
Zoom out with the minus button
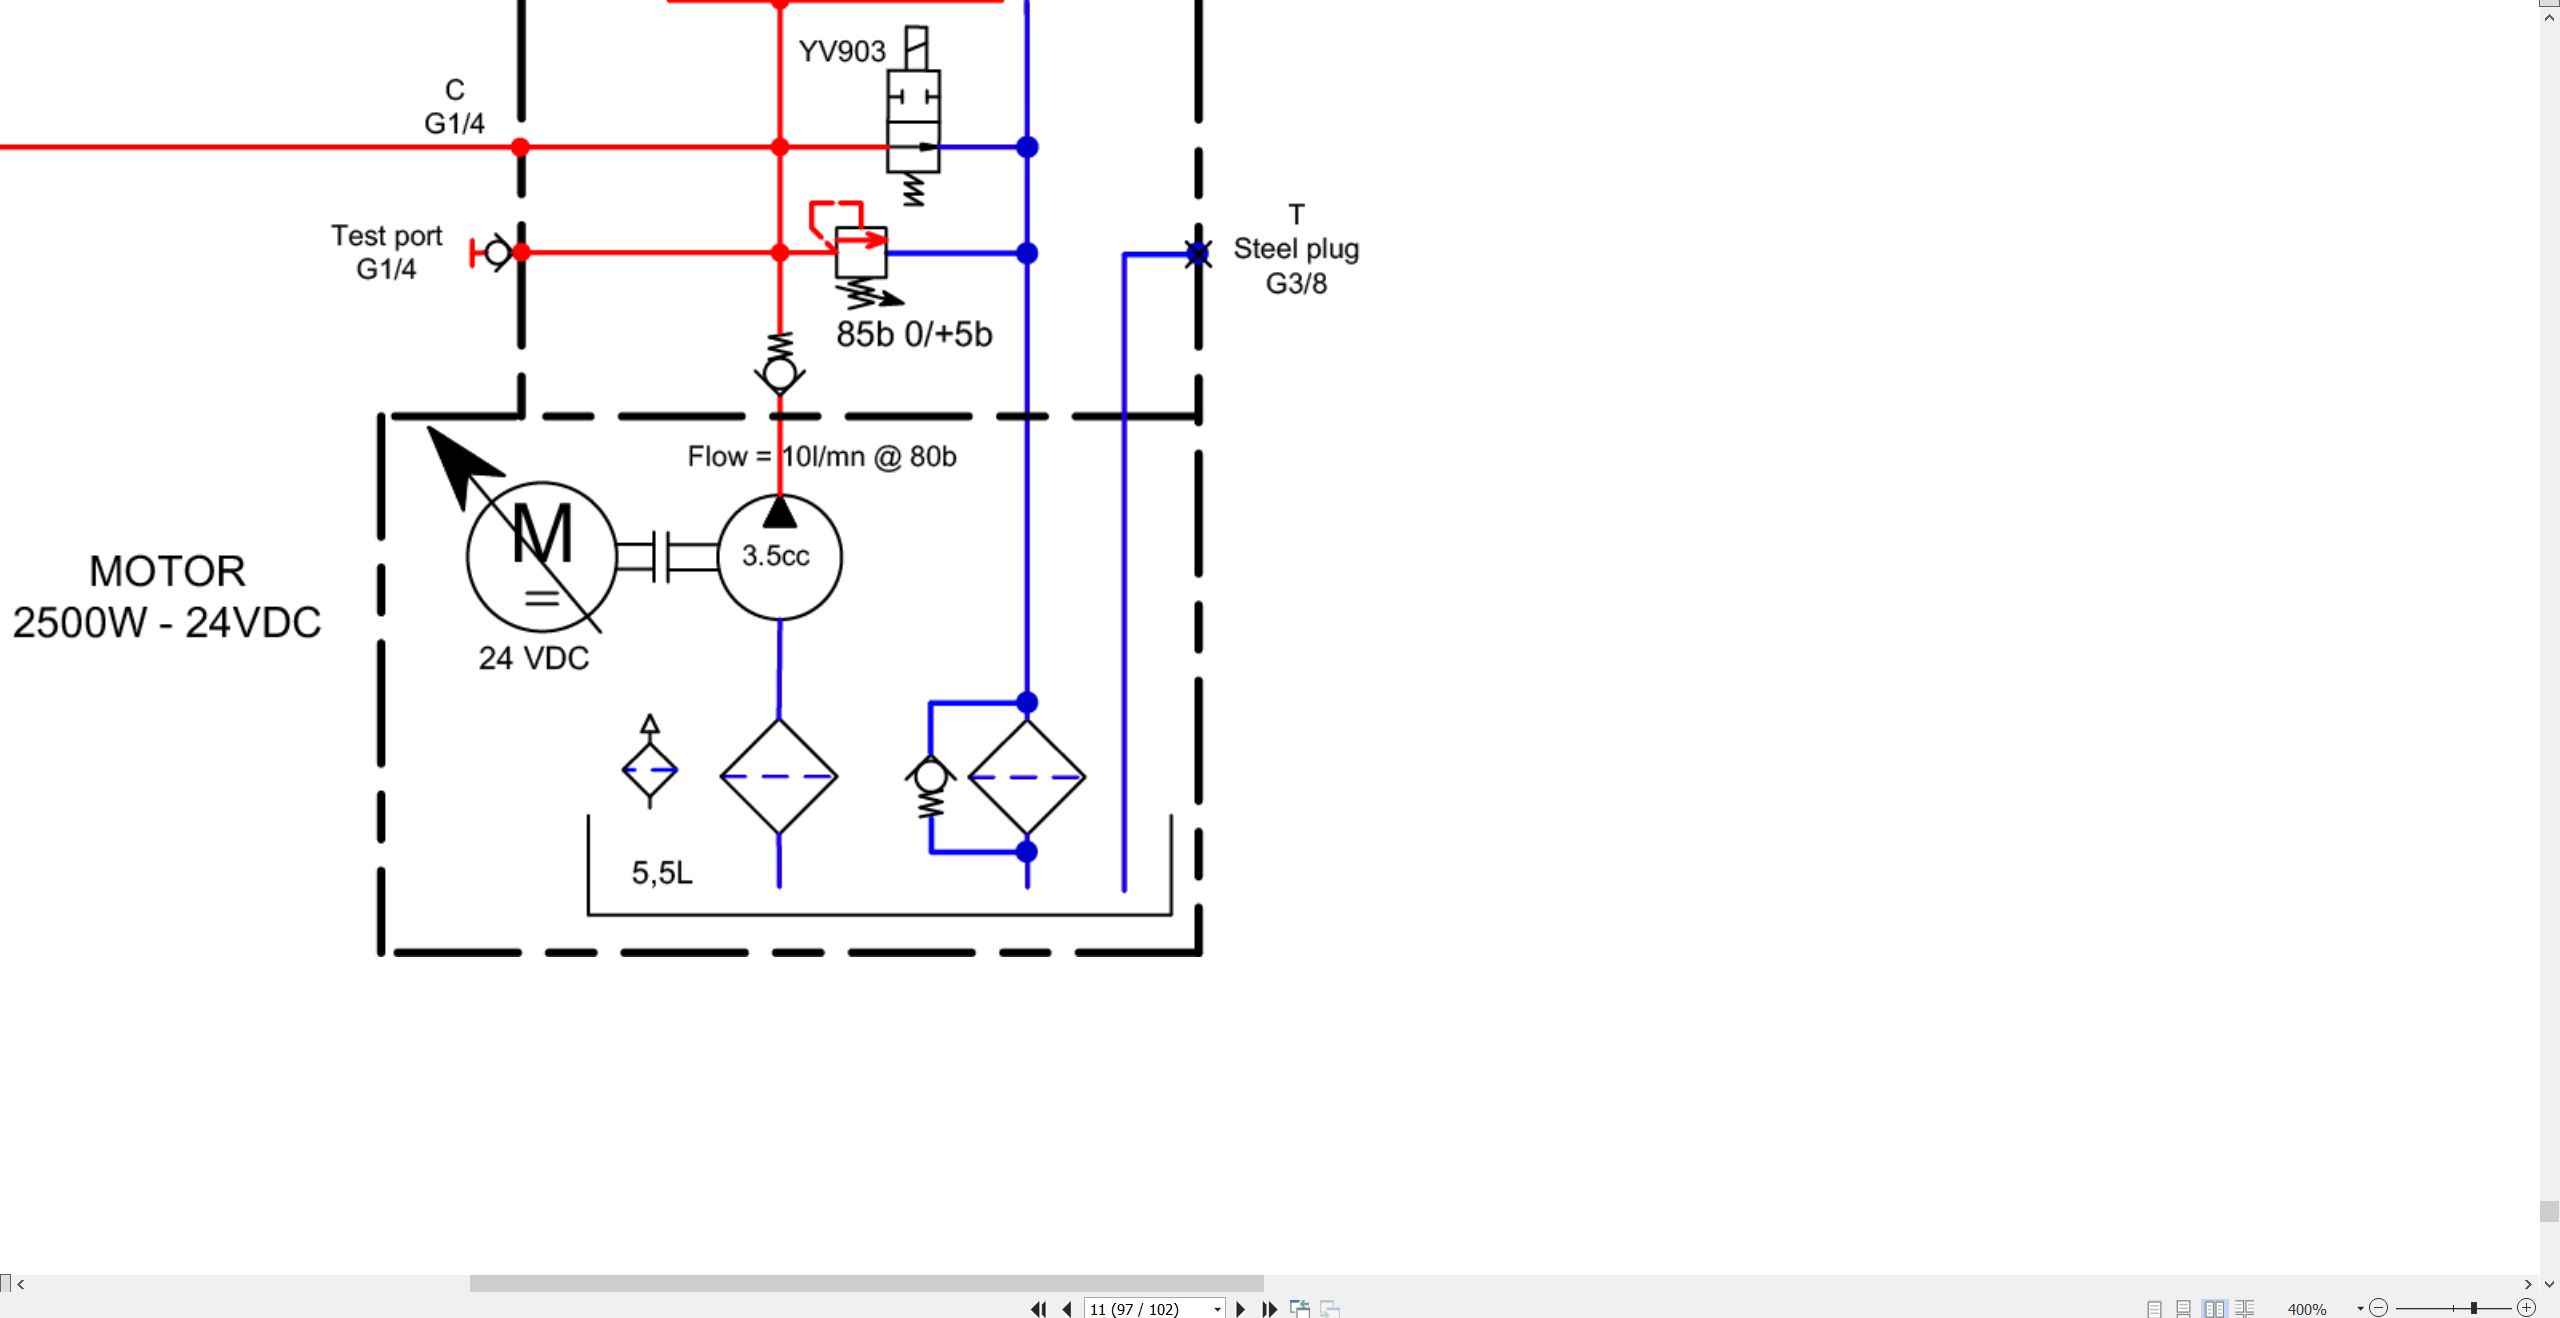2379,1308
